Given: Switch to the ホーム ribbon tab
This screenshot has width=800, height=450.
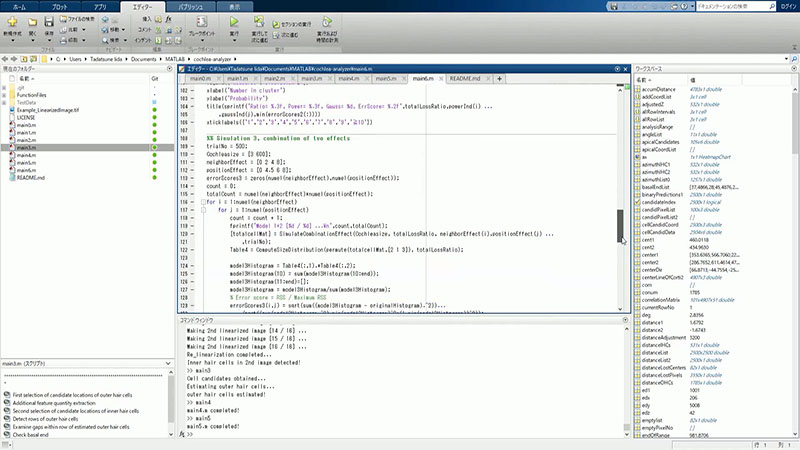Looking at the screenshot, I should [19, 7].
